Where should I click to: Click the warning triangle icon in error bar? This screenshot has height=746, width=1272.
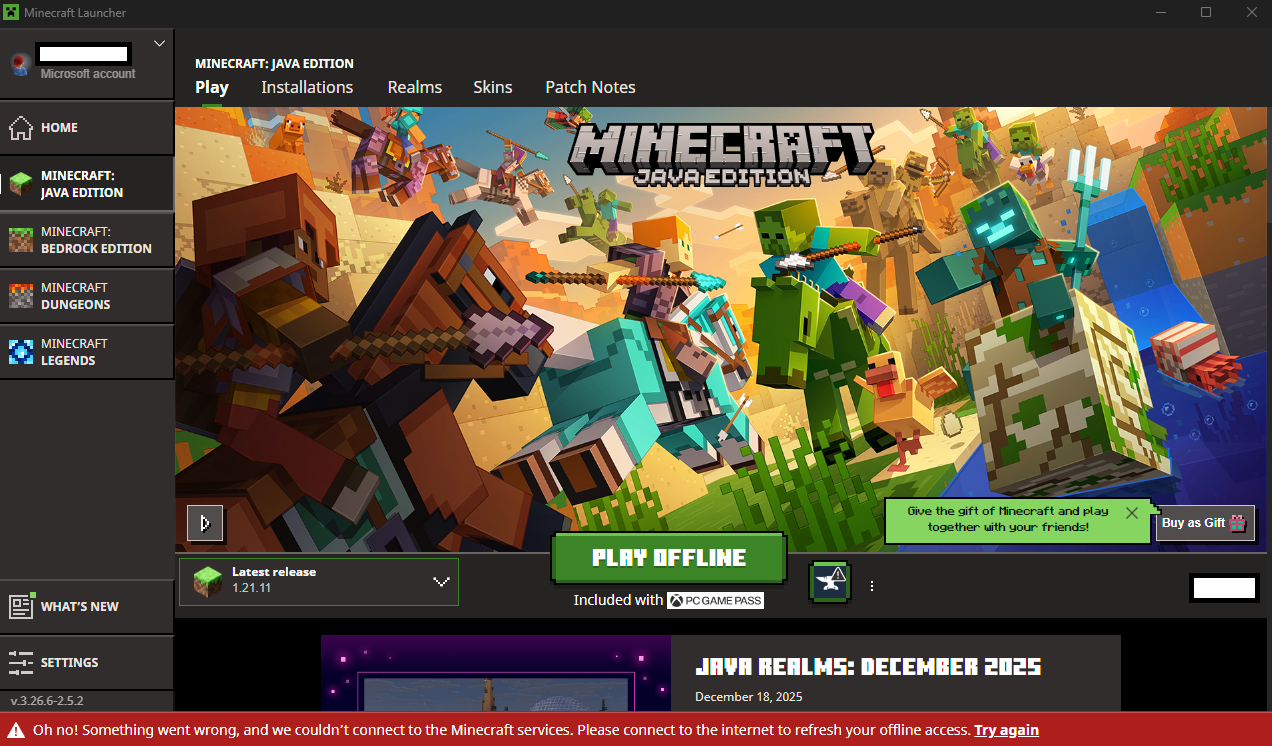(17, 730)
